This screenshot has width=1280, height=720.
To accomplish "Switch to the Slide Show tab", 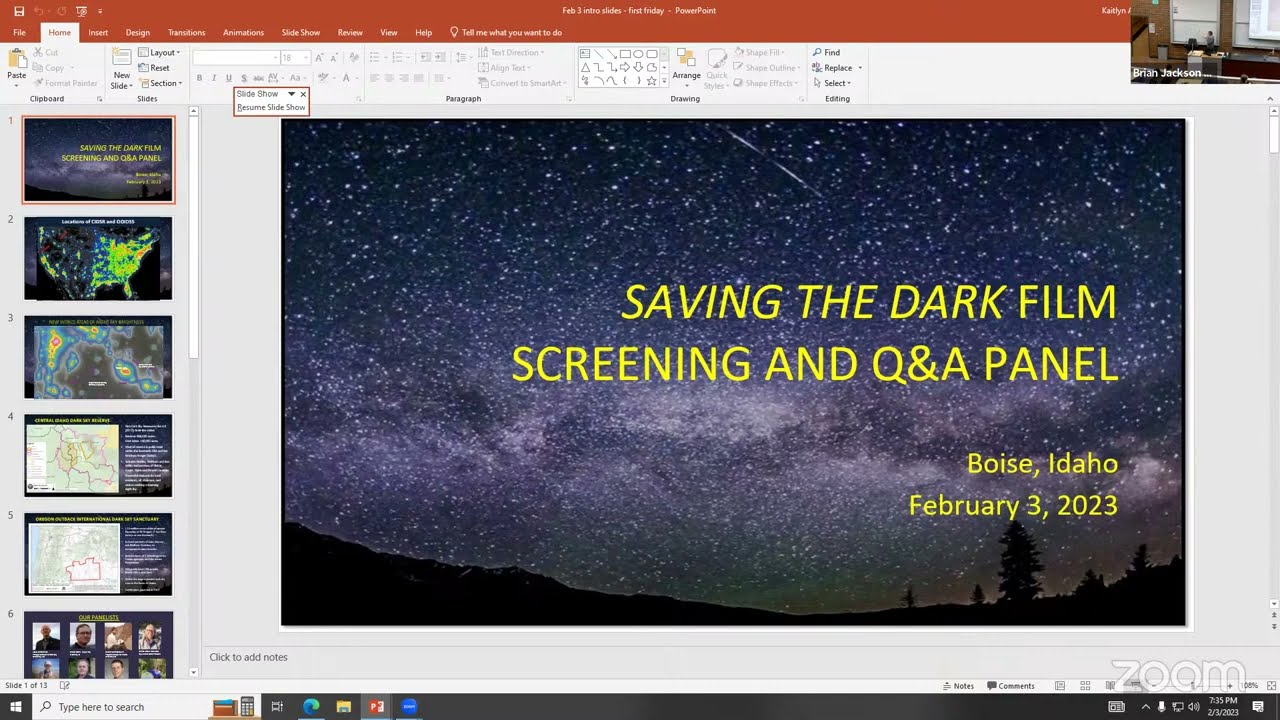I will (301, 33).
